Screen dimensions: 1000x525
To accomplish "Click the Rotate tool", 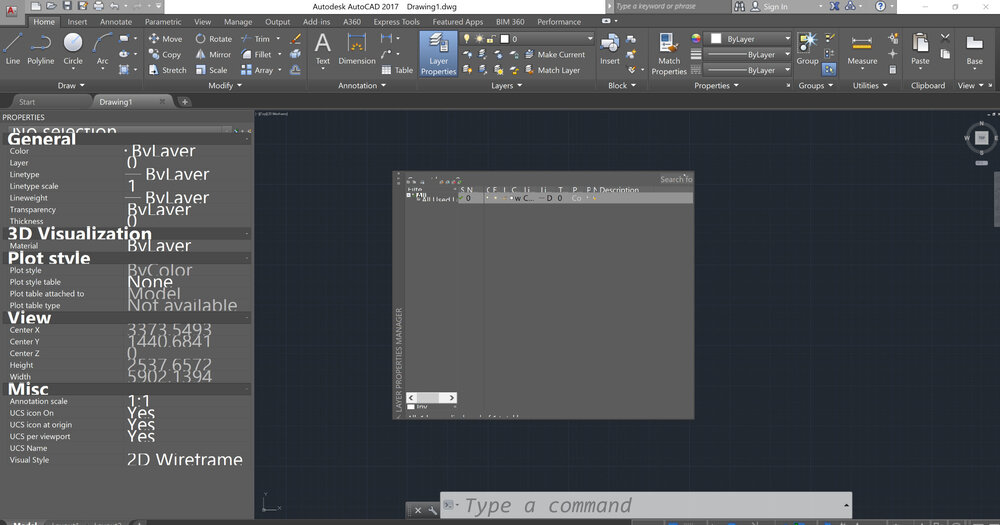I will pyautogui.click(x=214, y=39).
